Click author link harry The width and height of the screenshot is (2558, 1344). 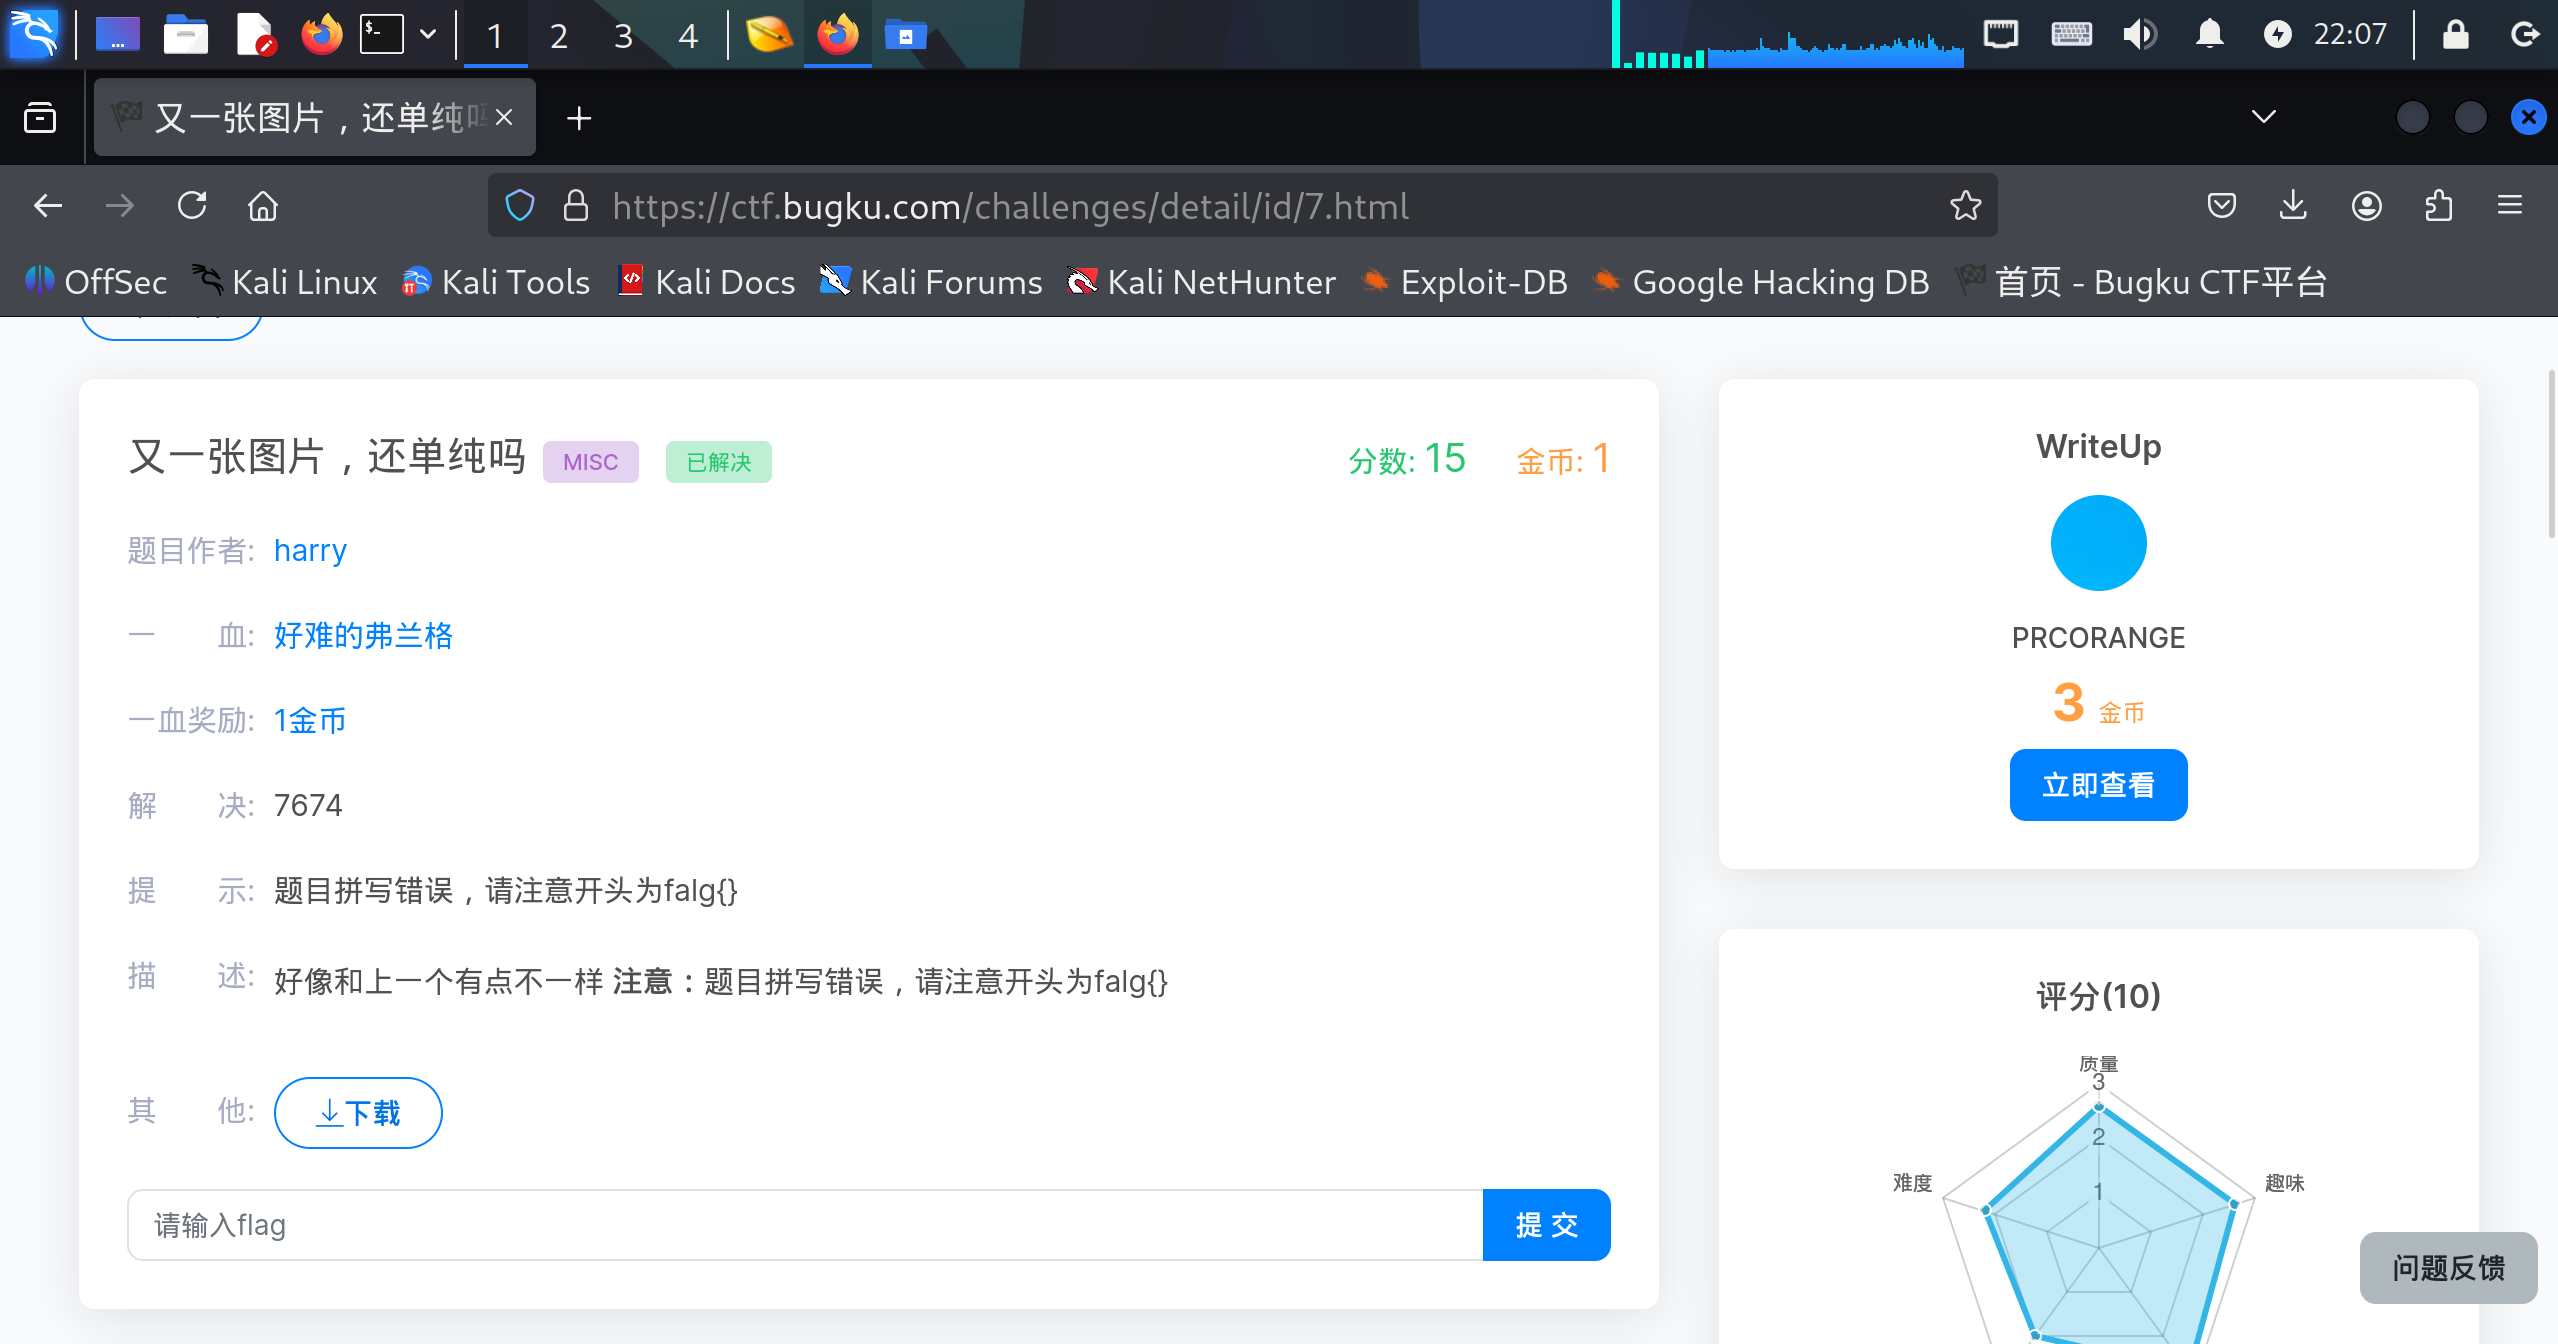tap(310, 551)
